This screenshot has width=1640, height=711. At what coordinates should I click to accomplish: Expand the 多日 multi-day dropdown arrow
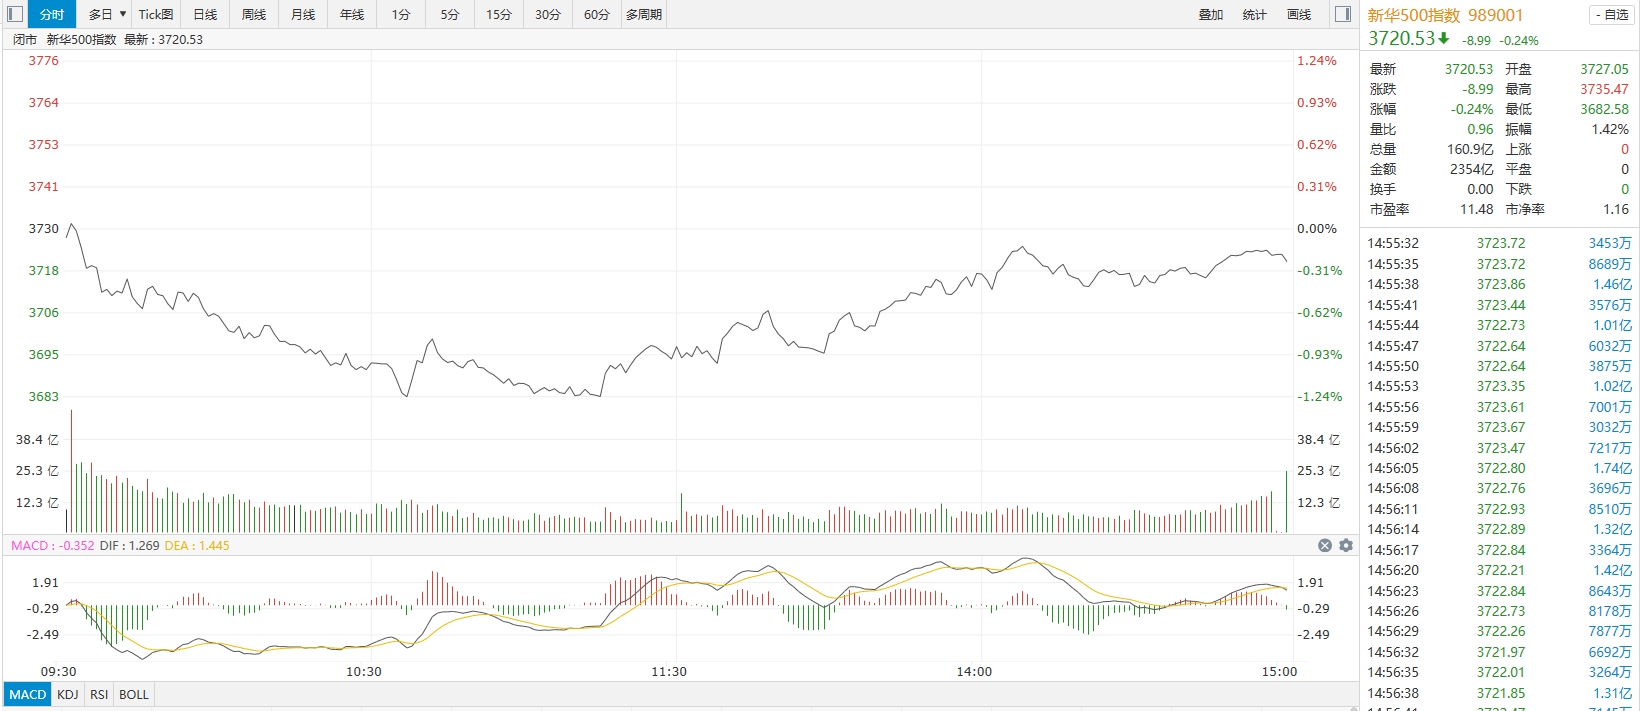point(123,14)
